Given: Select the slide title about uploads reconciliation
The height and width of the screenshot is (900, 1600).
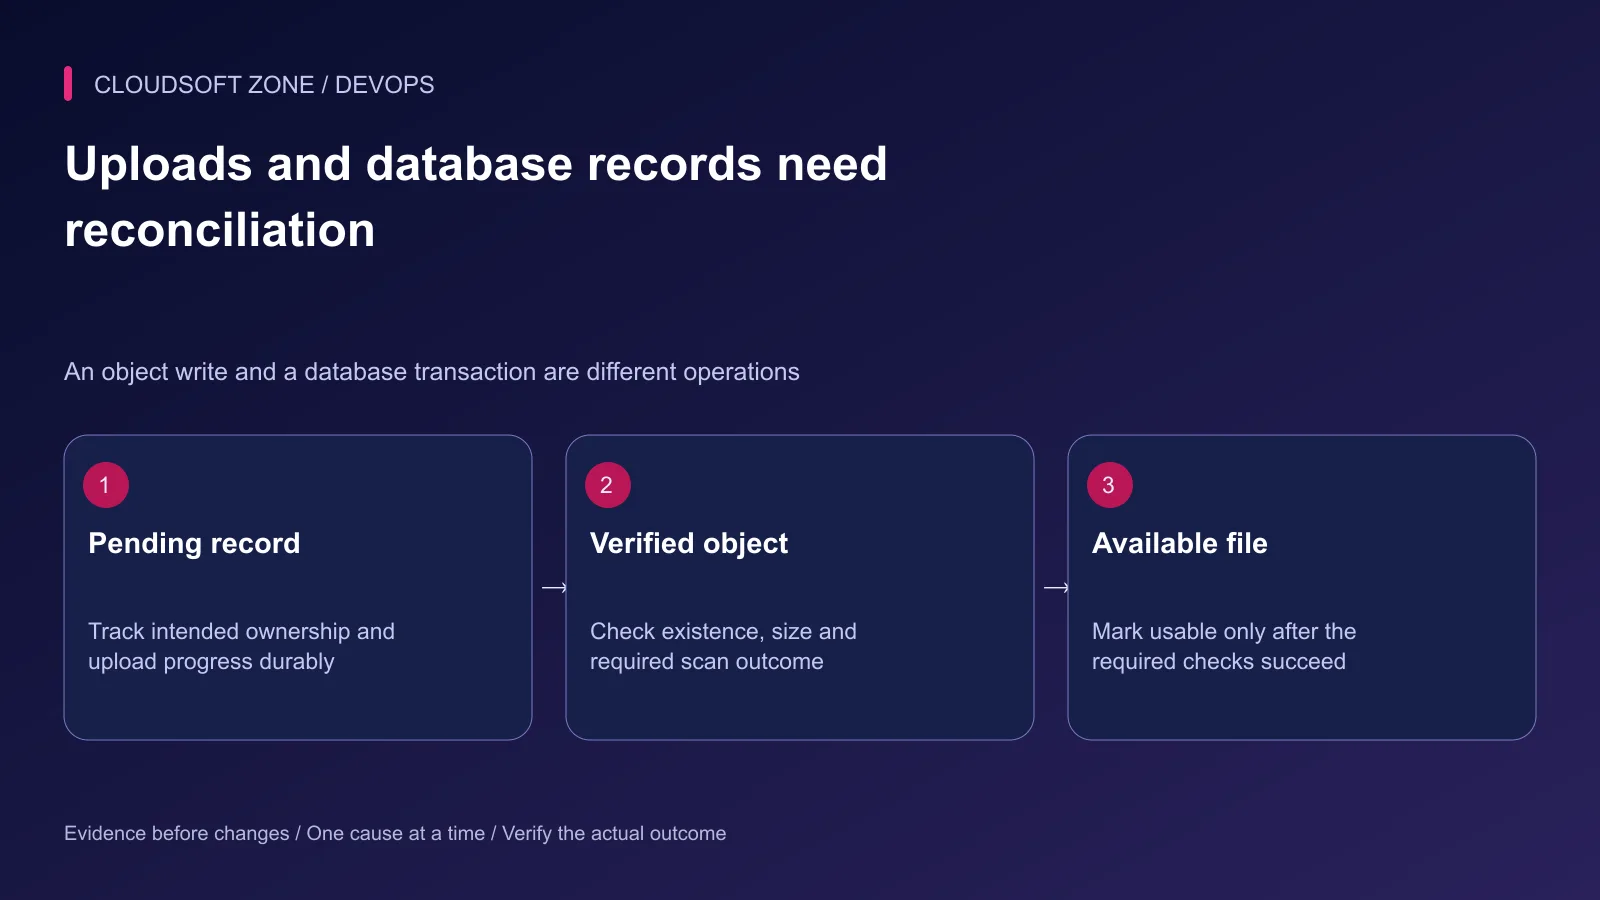Looking at the screenshot, I should tap(476, 197).
